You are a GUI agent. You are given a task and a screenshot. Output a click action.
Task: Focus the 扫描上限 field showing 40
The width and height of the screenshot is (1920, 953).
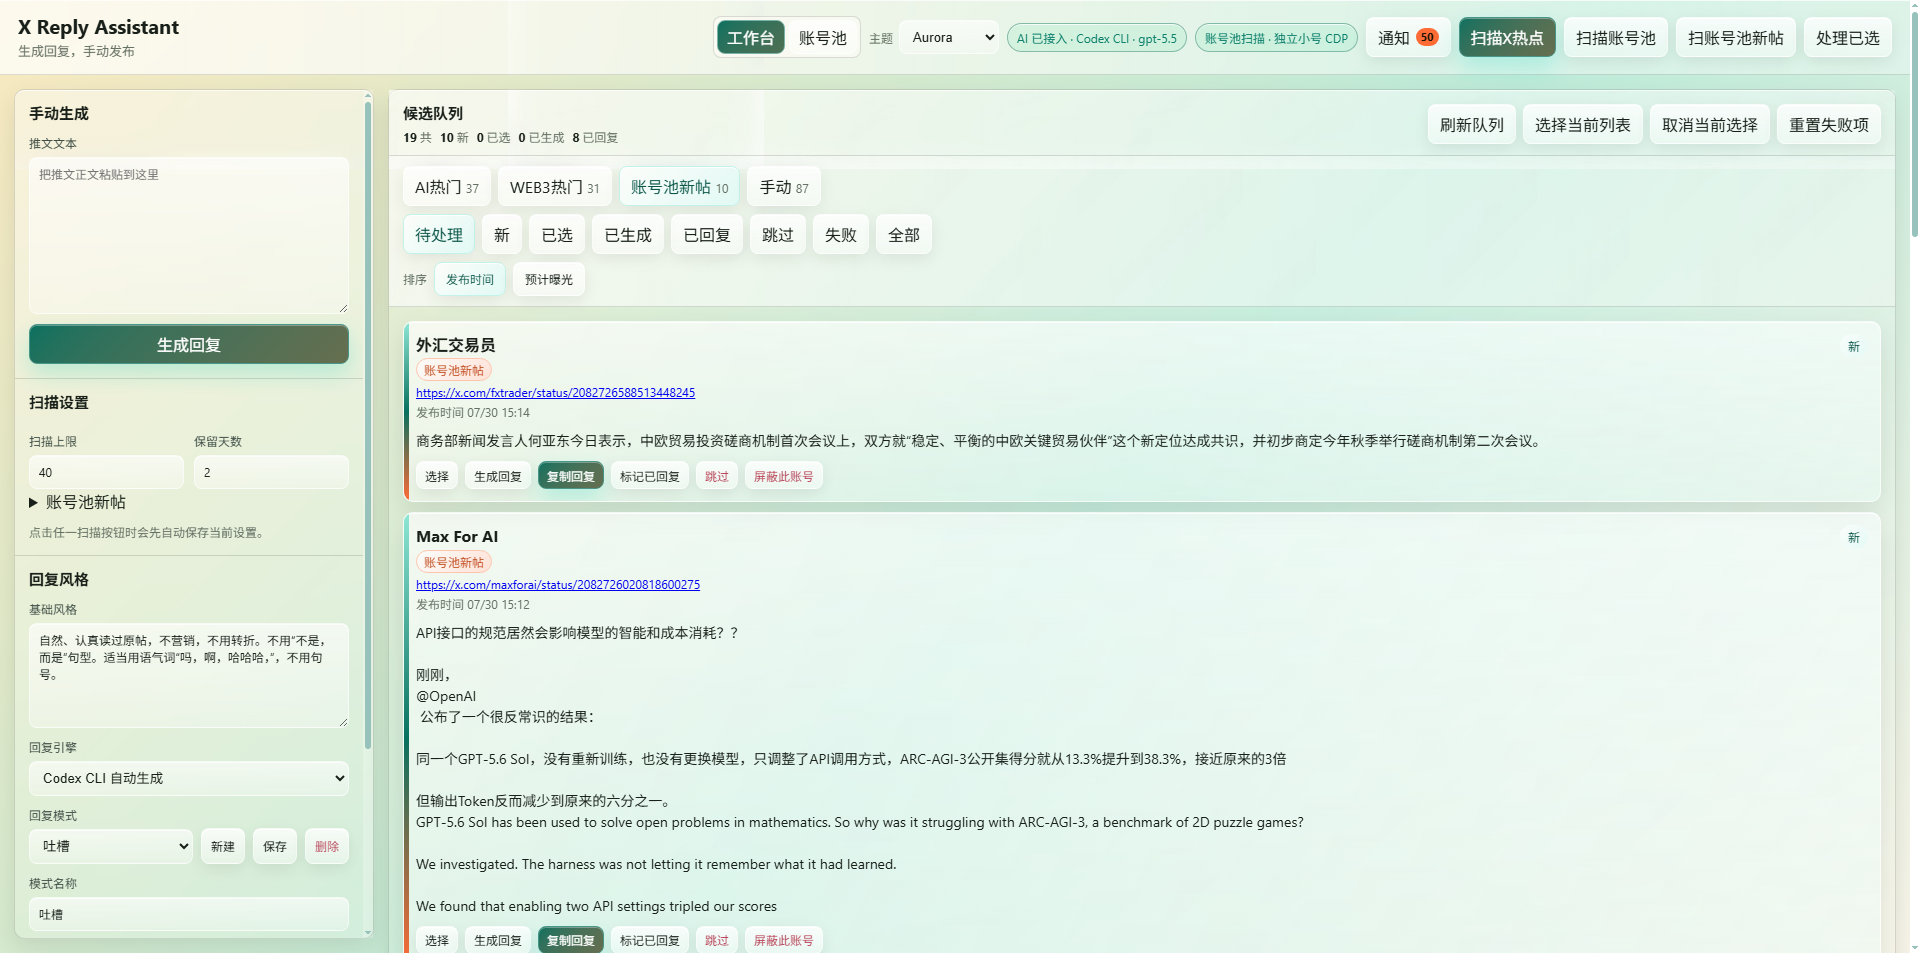pyautogui.click(x=106, y=472)
